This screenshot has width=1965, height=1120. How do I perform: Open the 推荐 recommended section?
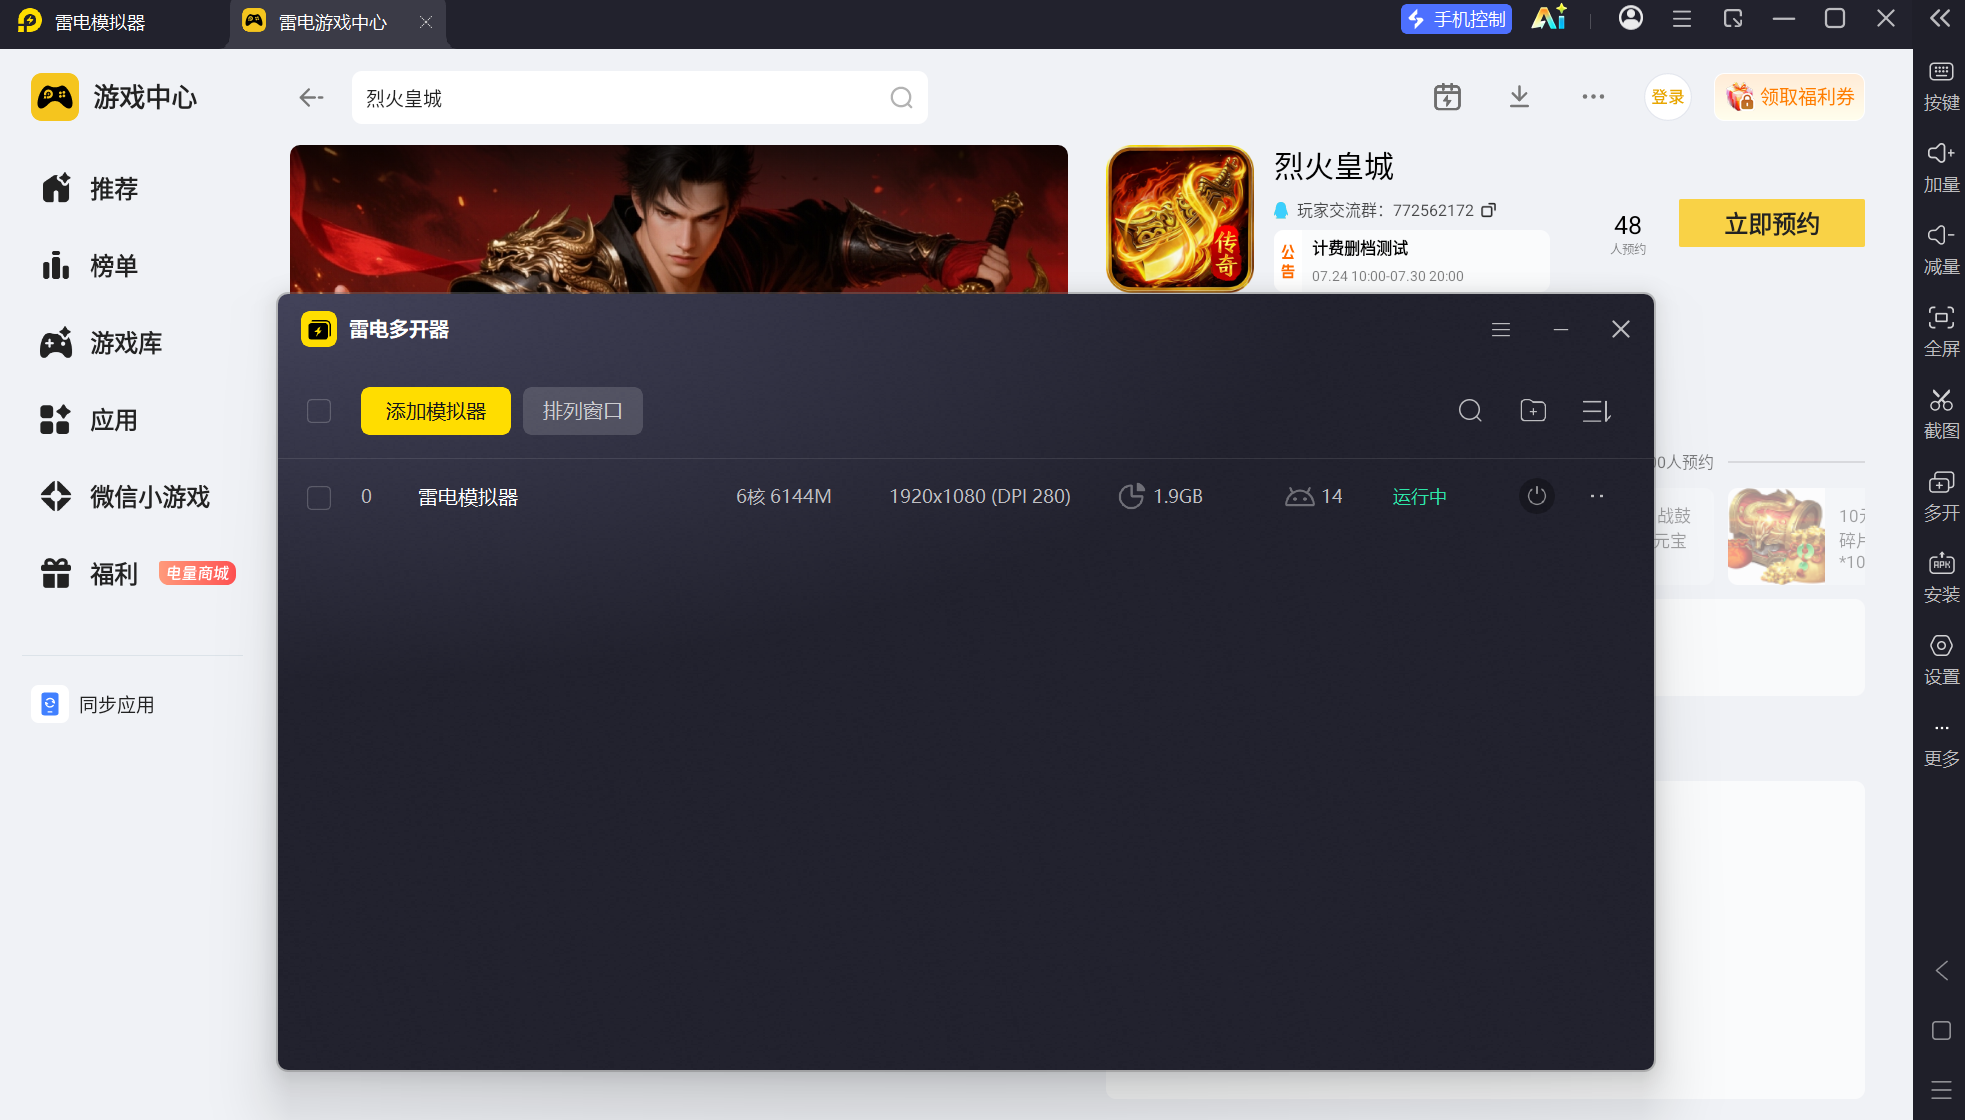click(89, 188)
